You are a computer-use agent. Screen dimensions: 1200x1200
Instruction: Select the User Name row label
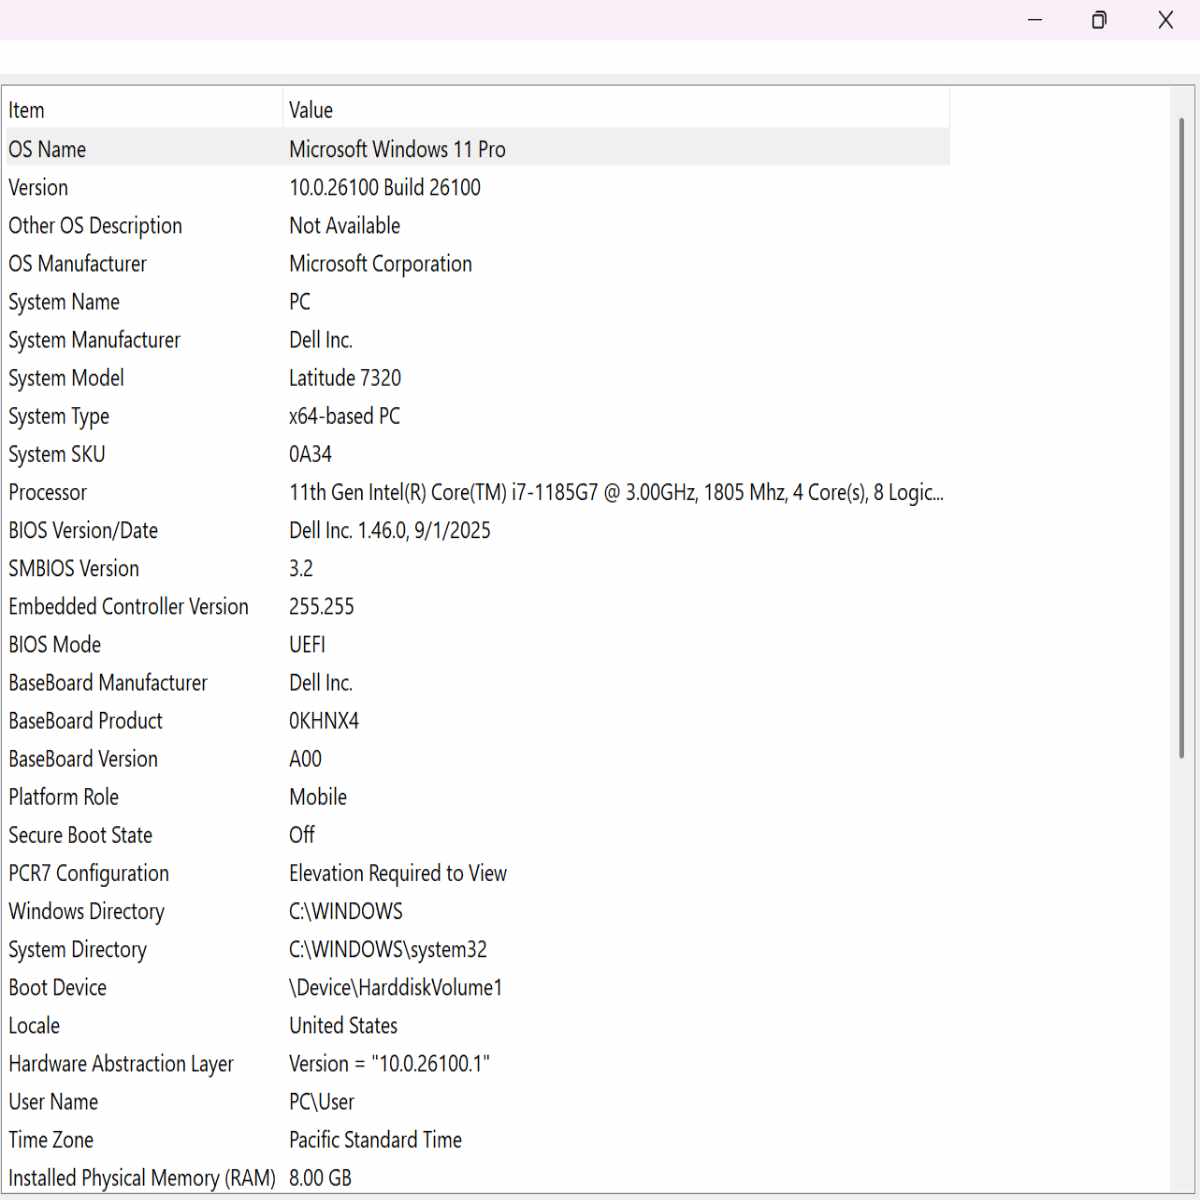click(x=53, y=1102)
